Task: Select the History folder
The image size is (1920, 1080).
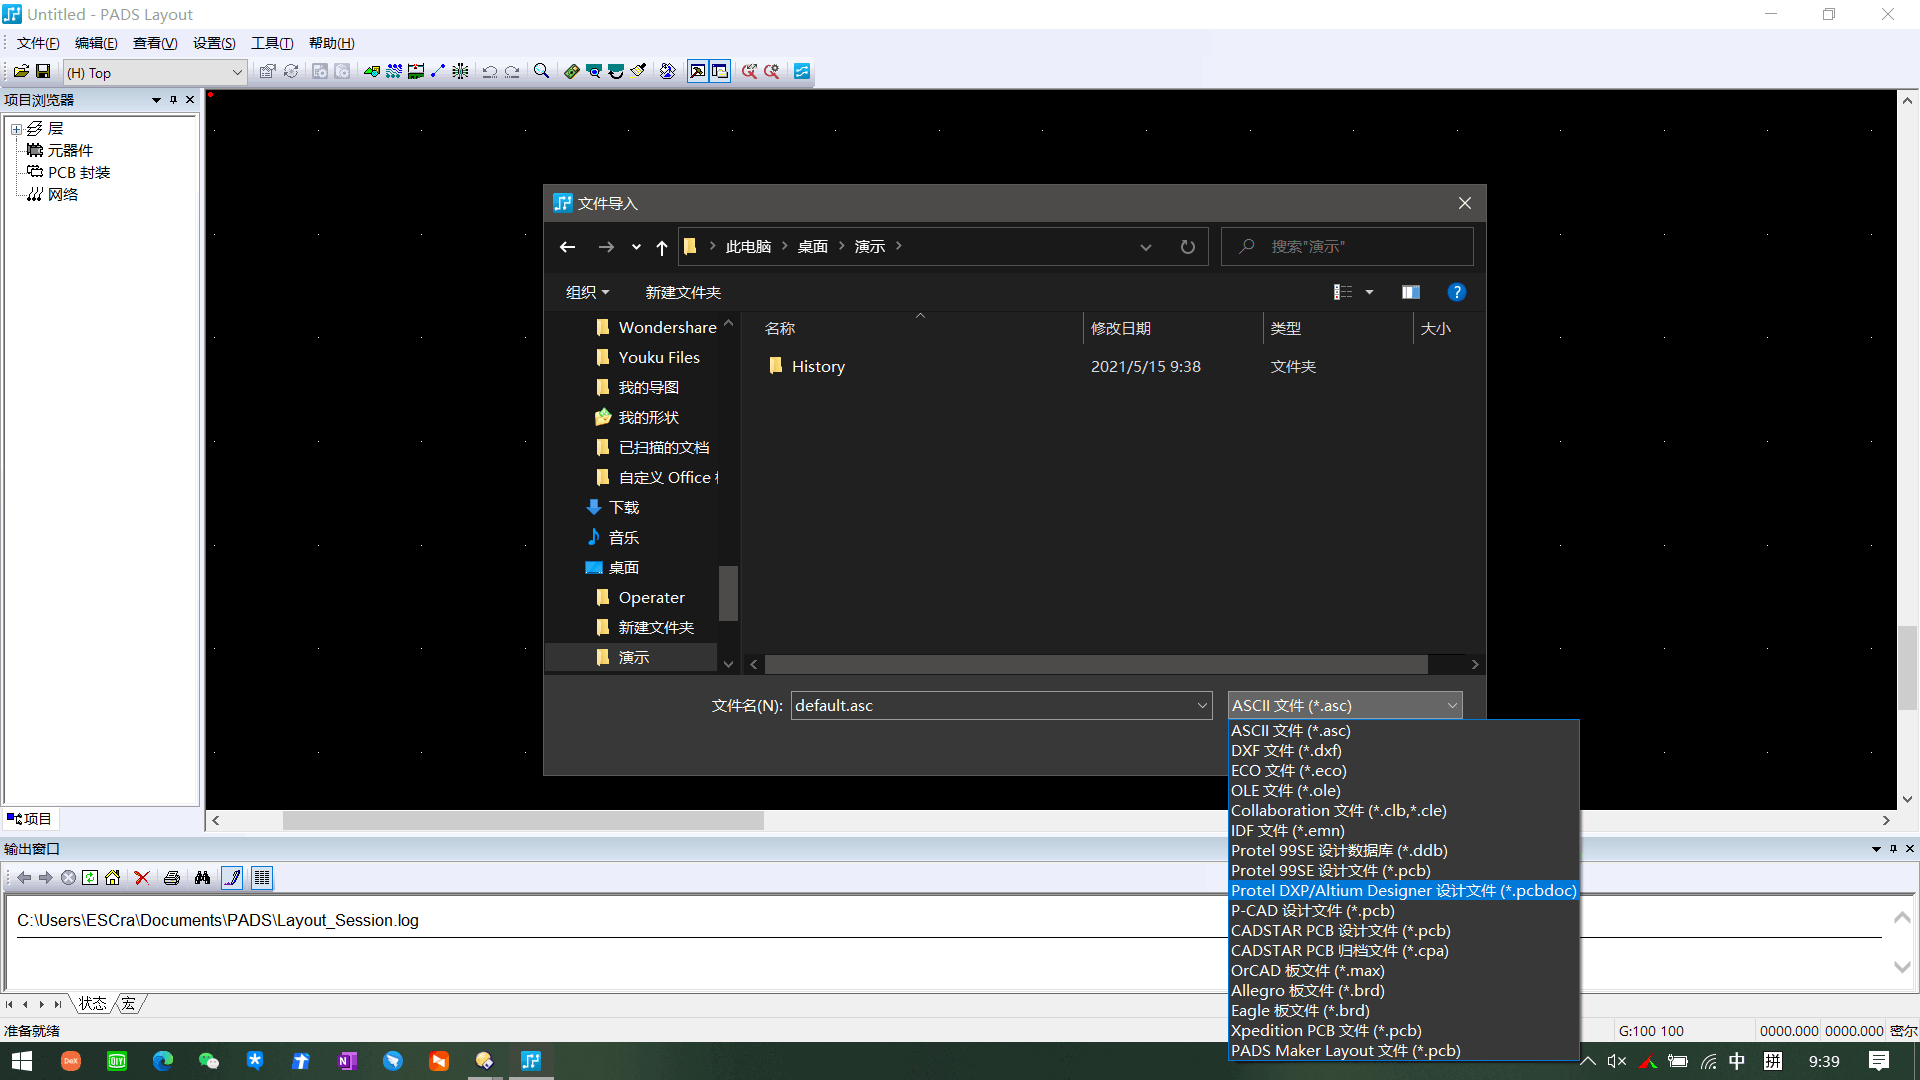Action: pos(818,366)
